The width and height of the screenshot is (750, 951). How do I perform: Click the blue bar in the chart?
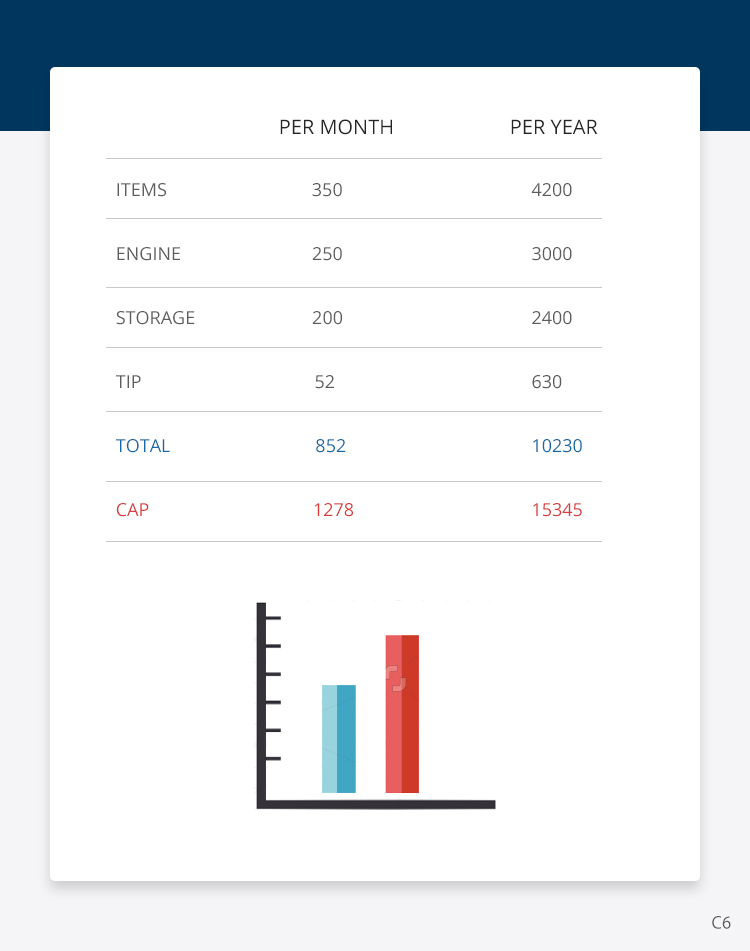pos(339,739)
